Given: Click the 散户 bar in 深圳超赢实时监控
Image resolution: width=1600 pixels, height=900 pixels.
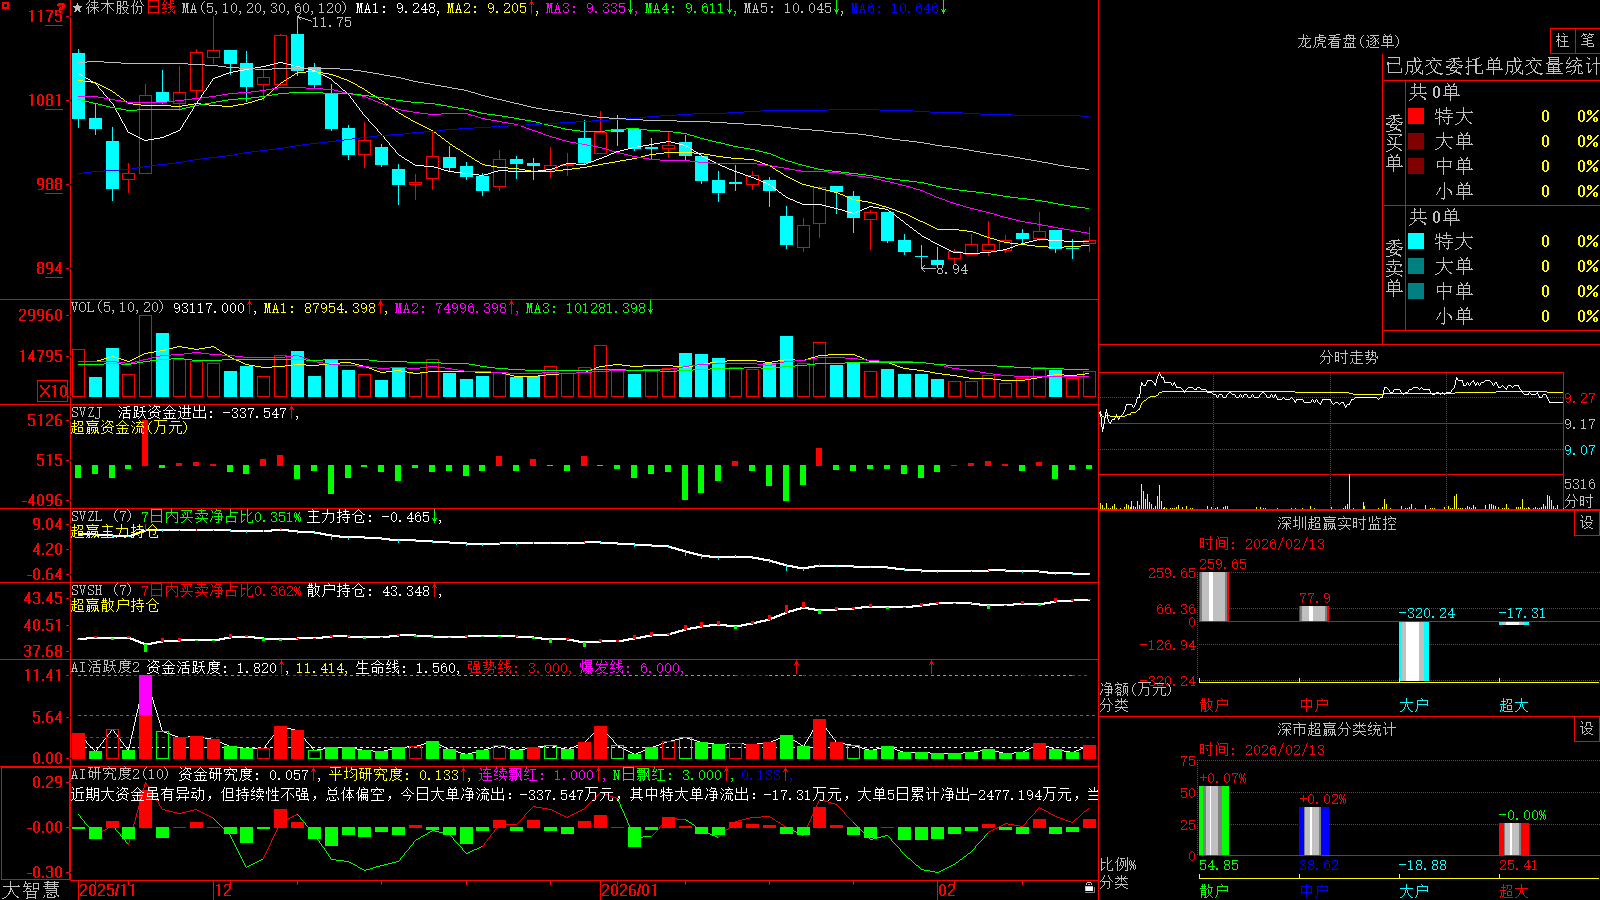Looking at the screenshot, I should [1213, 596].
